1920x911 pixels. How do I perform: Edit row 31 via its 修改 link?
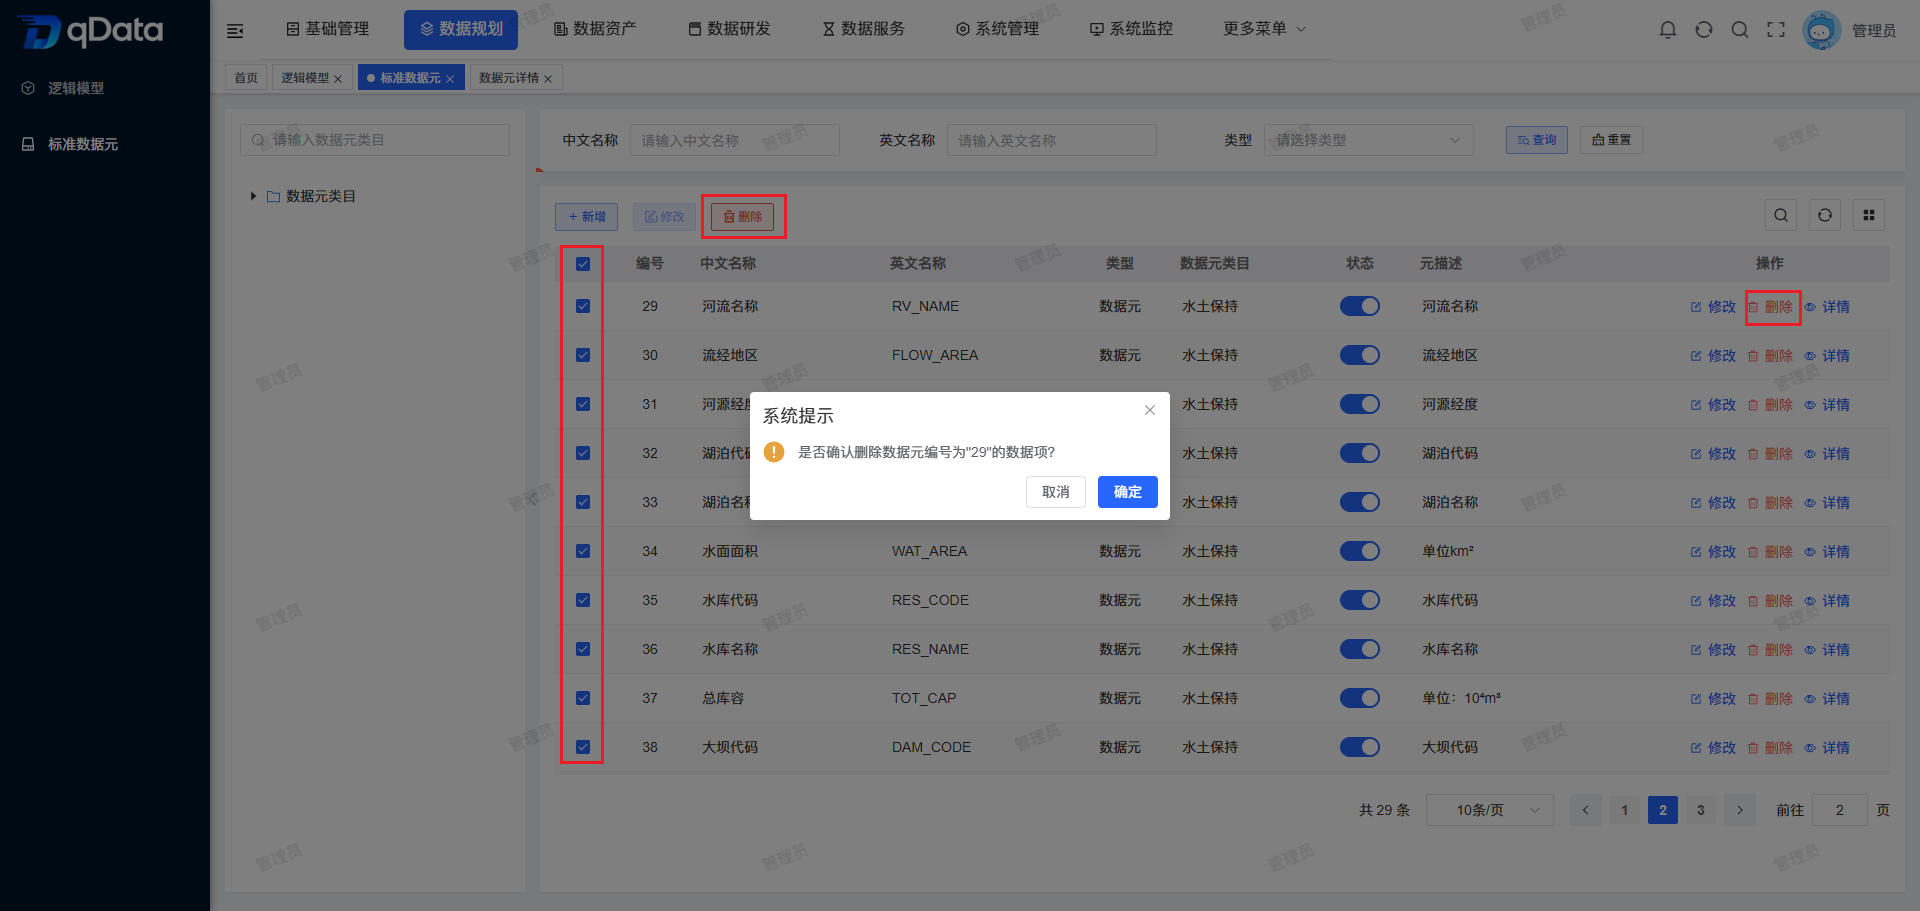tap(1713, 405)
